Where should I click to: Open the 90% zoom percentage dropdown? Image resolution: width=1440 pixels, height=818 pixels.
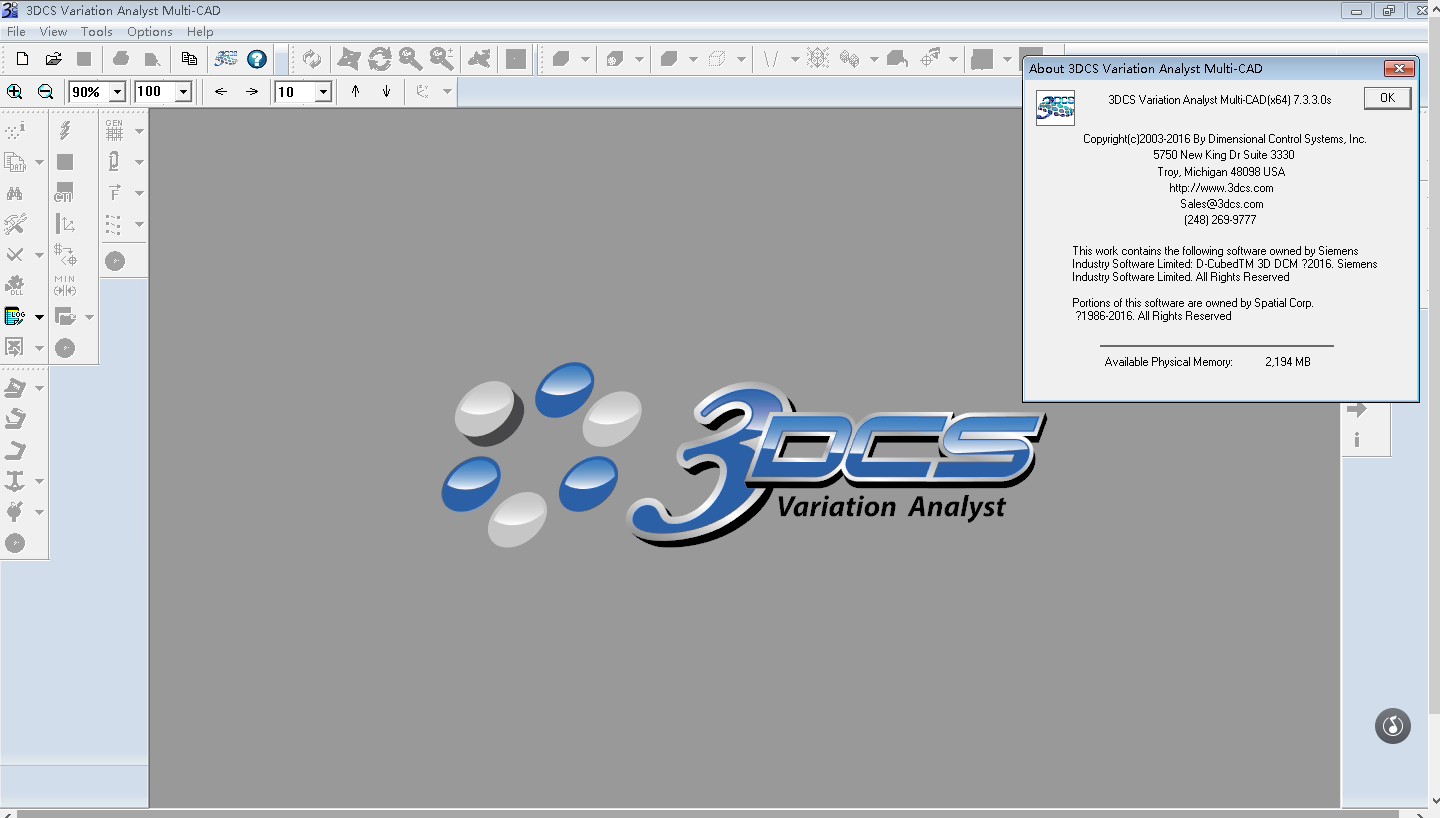(x=117, y=92)
